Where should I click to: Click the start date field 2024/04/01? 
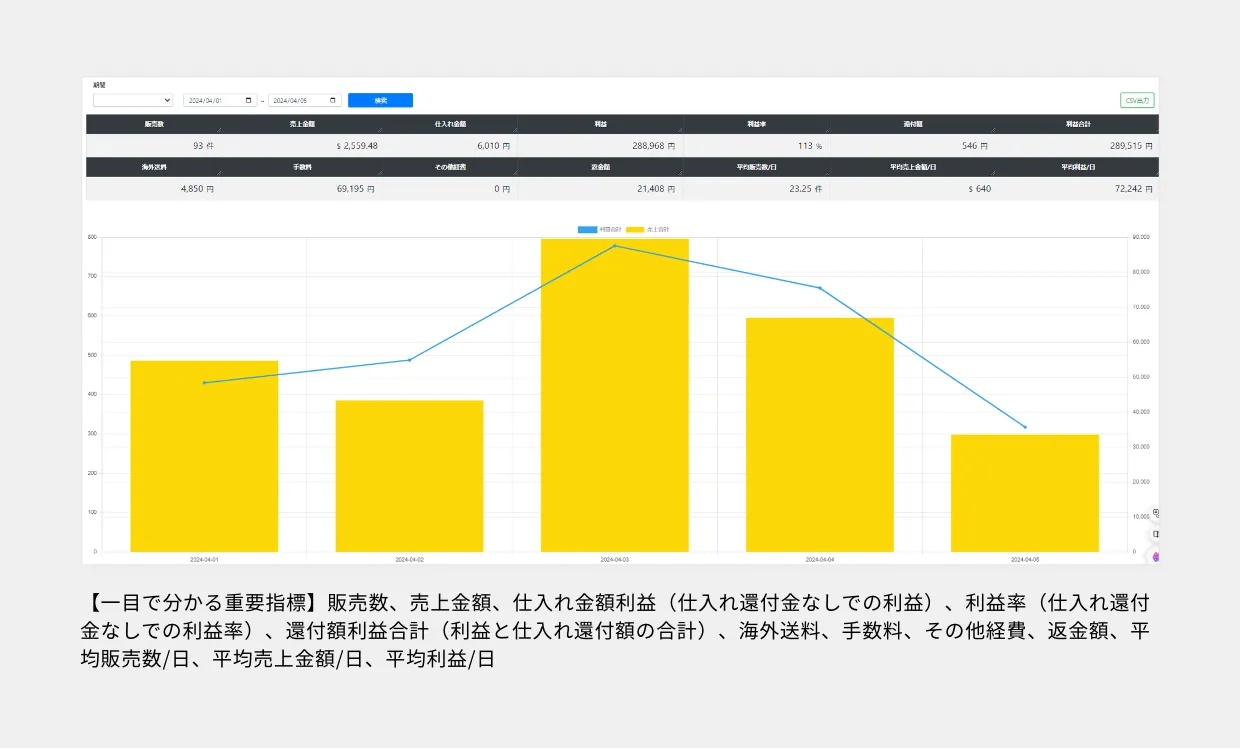point(210,101)
